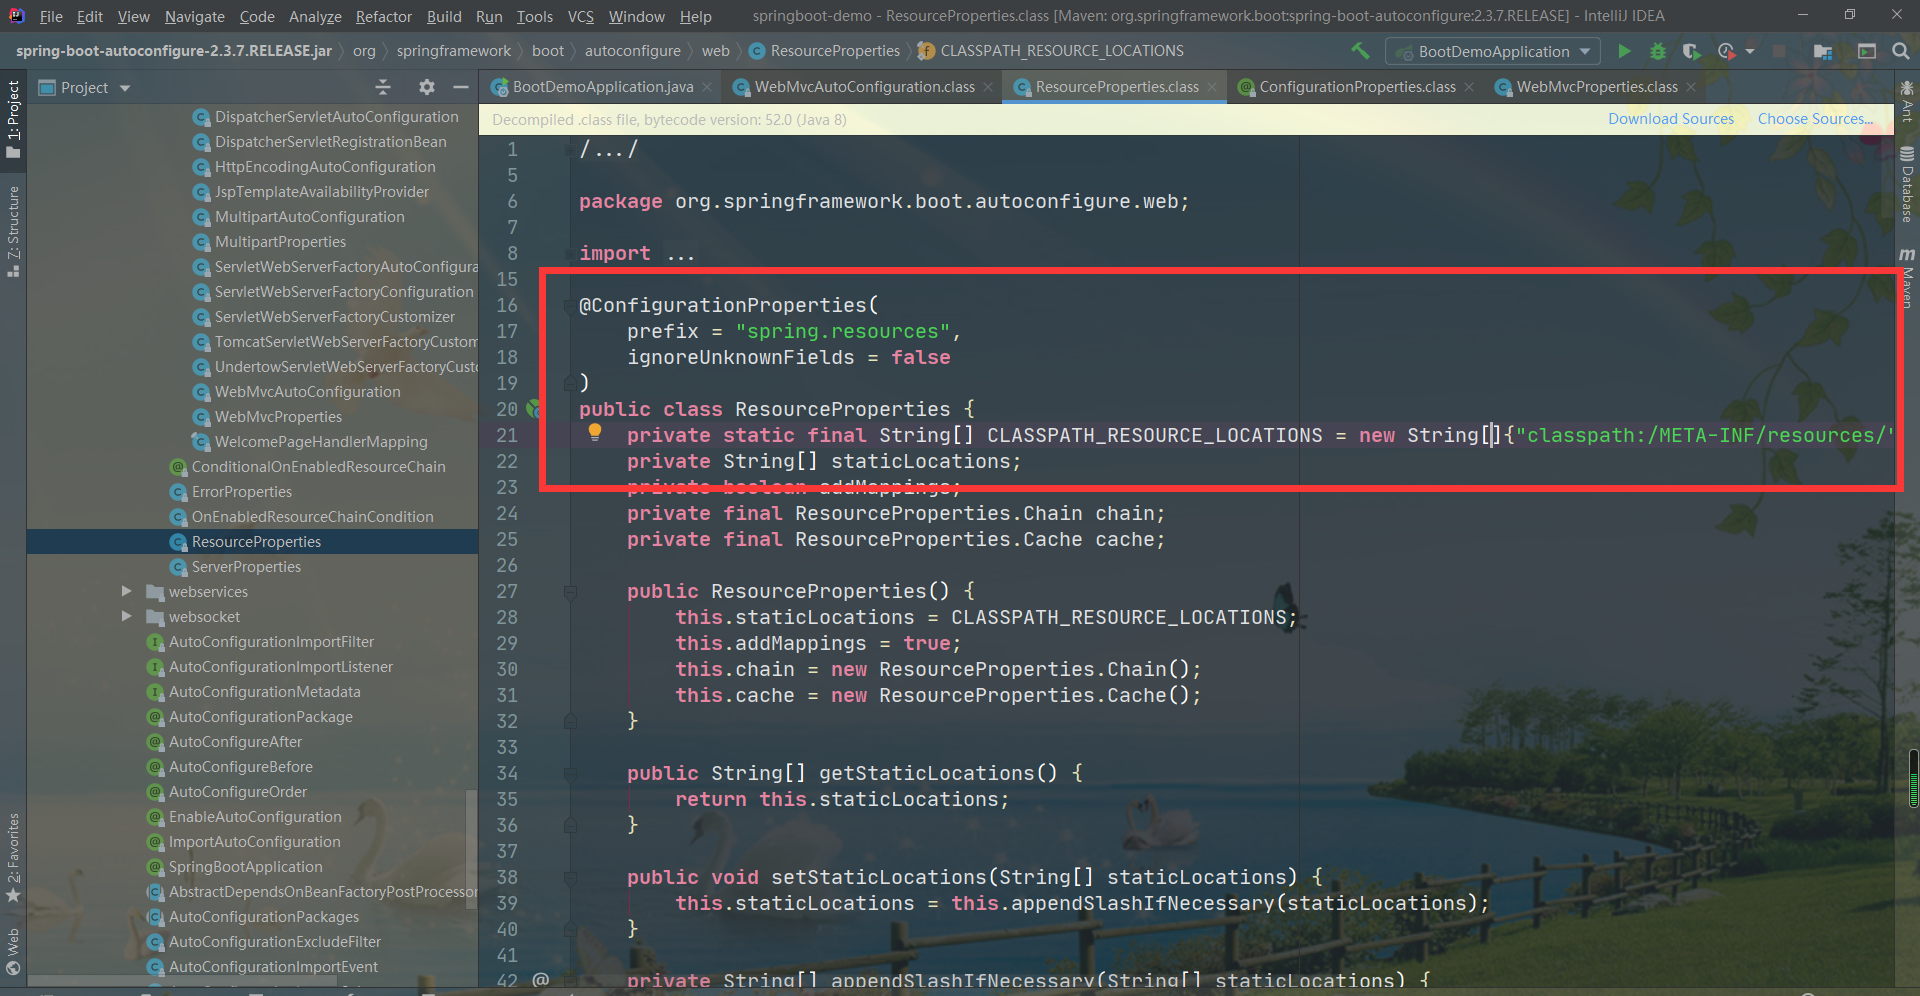This screenshot has height=996, width=1920.
Task: Expand the websocket package node
Action: point(127,617)
